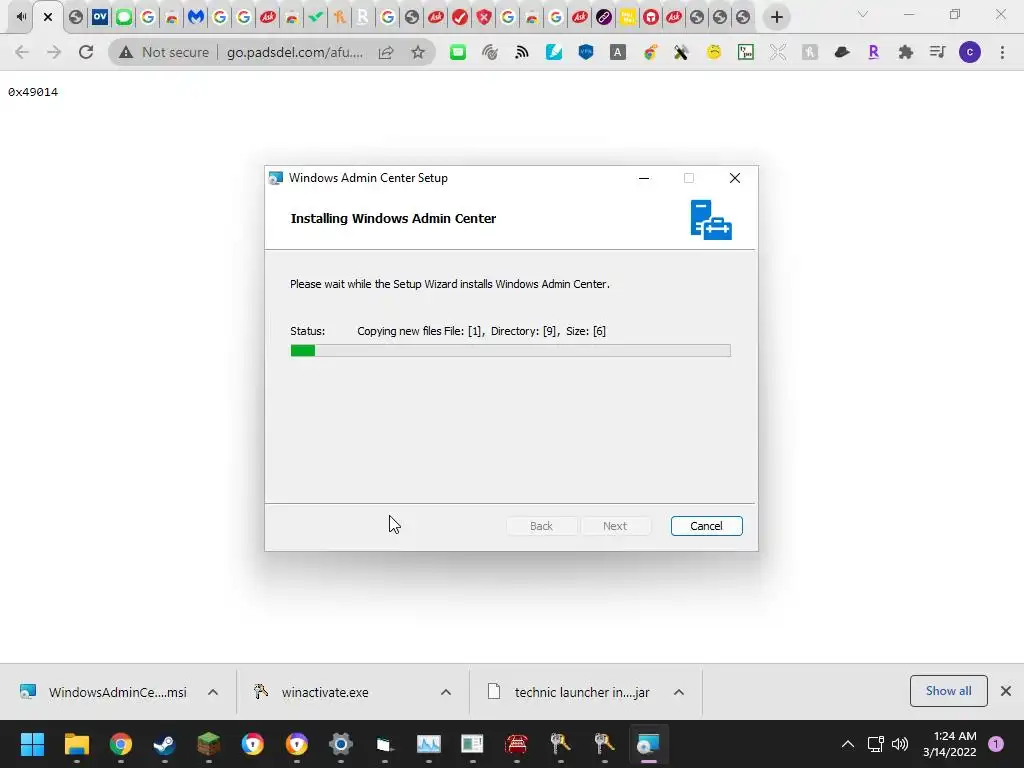Open the tab search dropdown chevron
1024x768 pixels.
[x=863, y=14]
